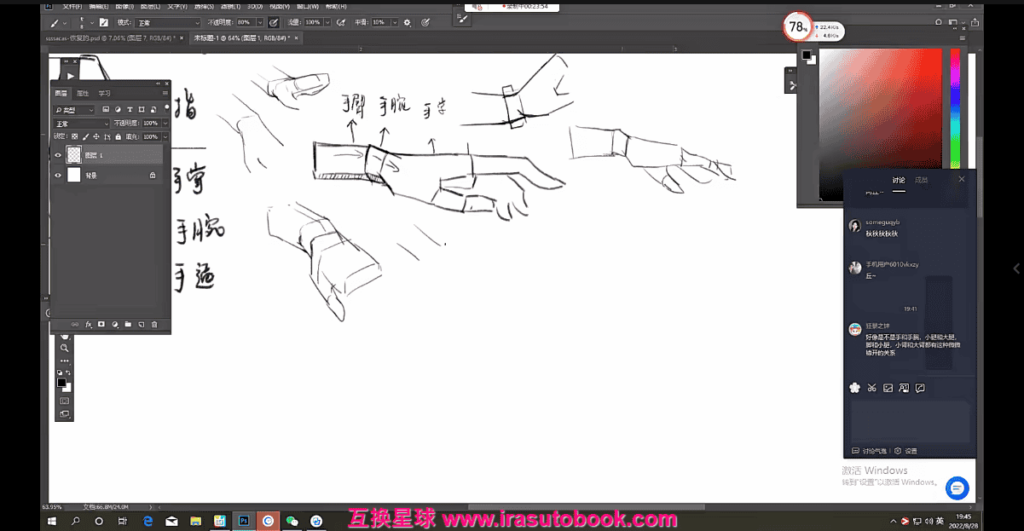Select the Zoom tool in the toolbox

tap(64, 347)
